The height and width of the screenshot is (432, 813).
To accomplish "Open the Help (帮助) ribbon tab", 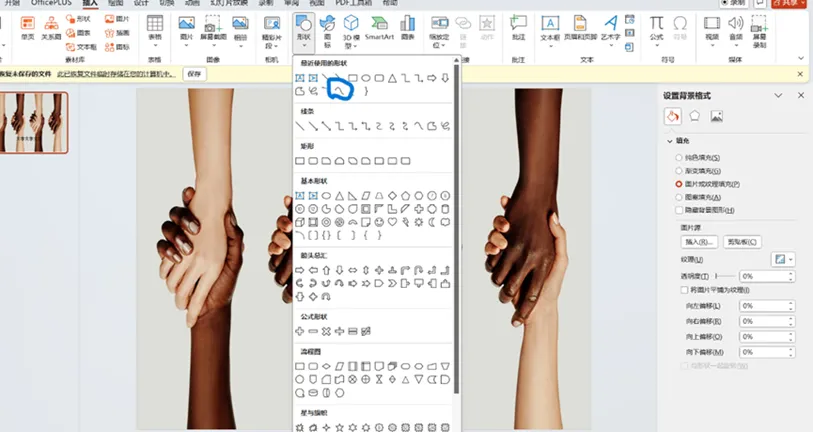I will tap(389, 3).
